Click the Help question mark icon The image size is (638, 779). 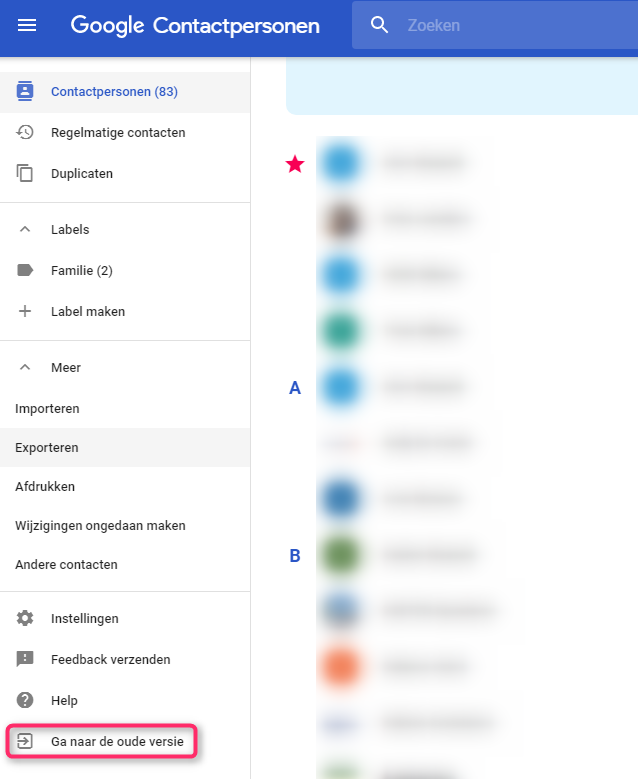click(25, 700)
